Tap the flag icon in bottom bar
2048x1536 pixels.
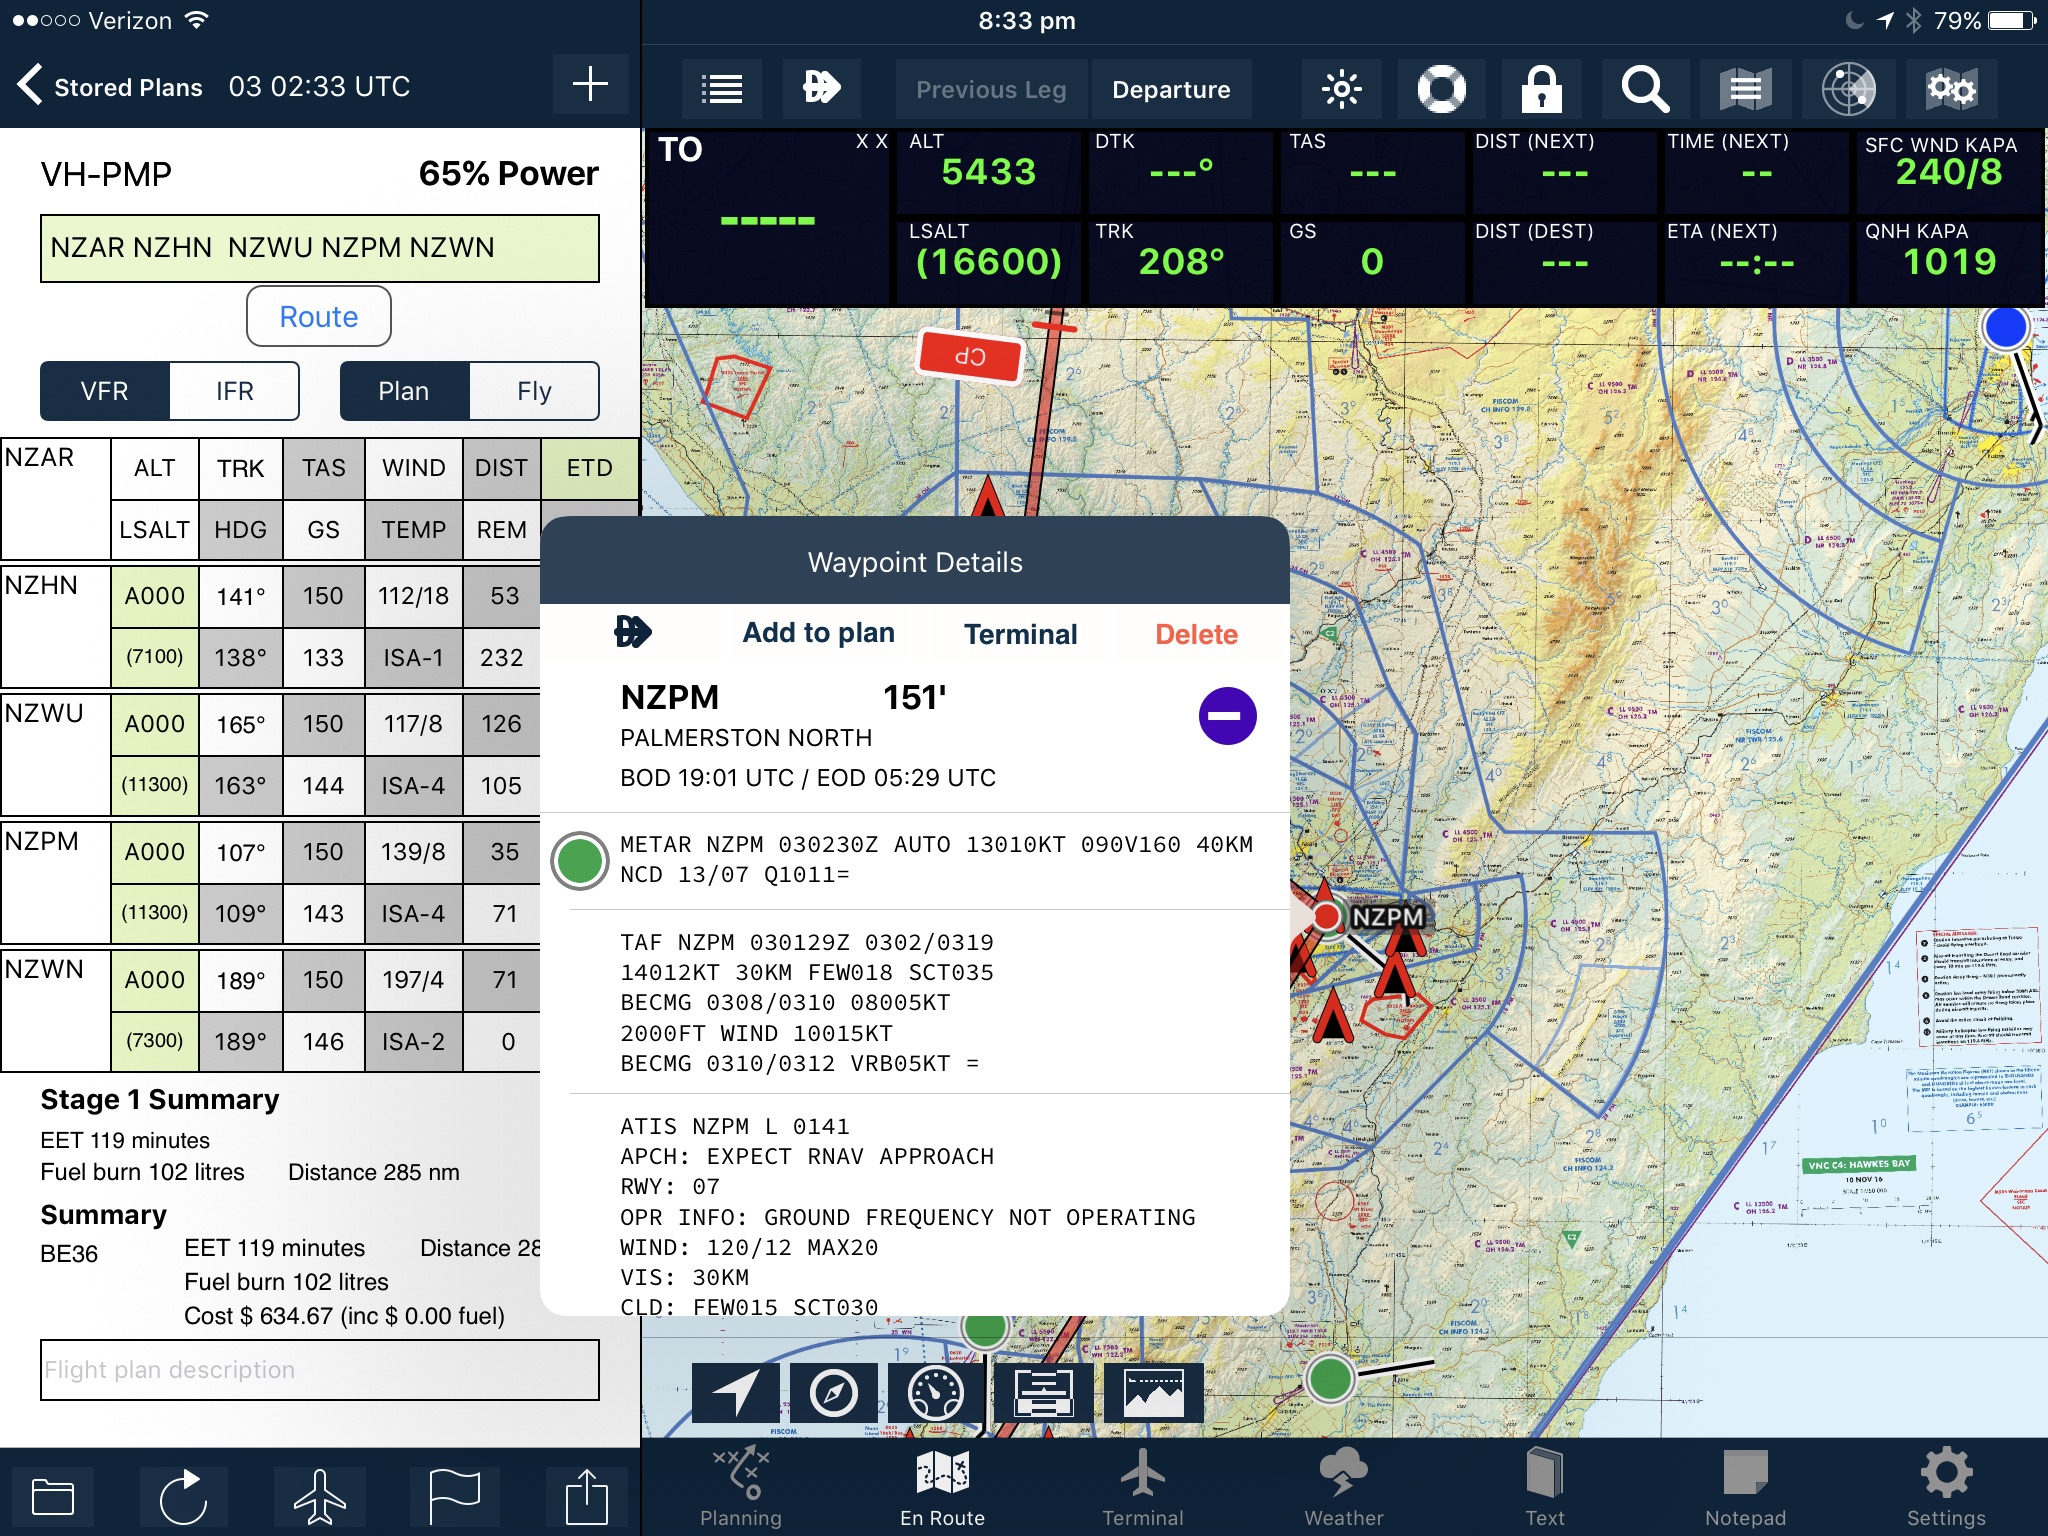[454, 1497]
